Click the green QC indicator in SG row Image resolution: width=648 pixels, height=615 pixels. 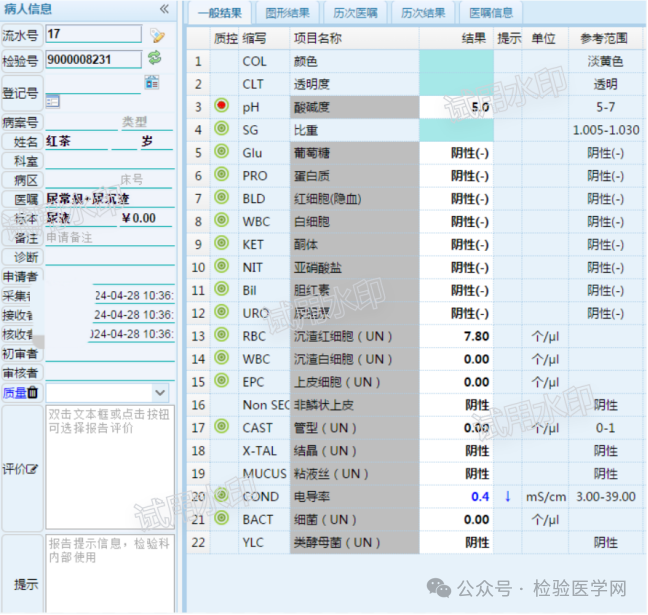point(222,129)
